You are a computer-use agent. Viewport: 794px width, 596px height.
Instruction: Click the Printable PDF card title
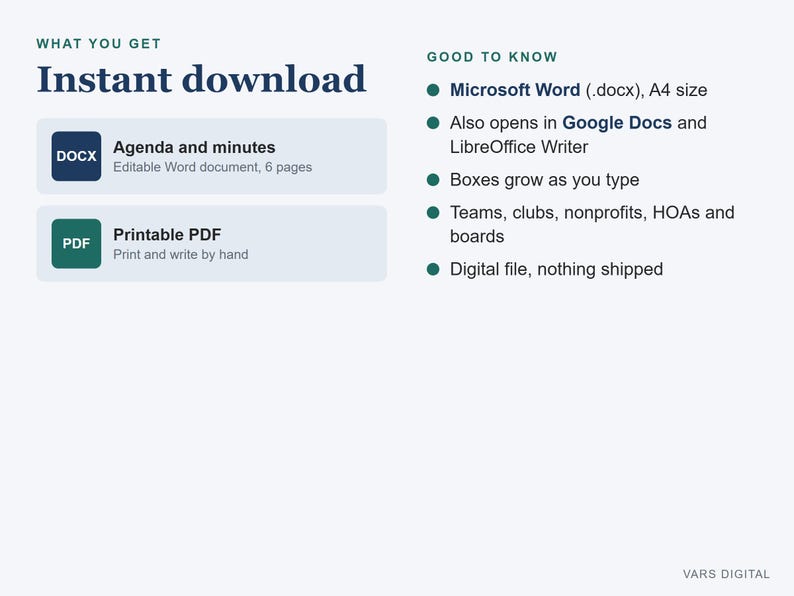coord(167,234)
